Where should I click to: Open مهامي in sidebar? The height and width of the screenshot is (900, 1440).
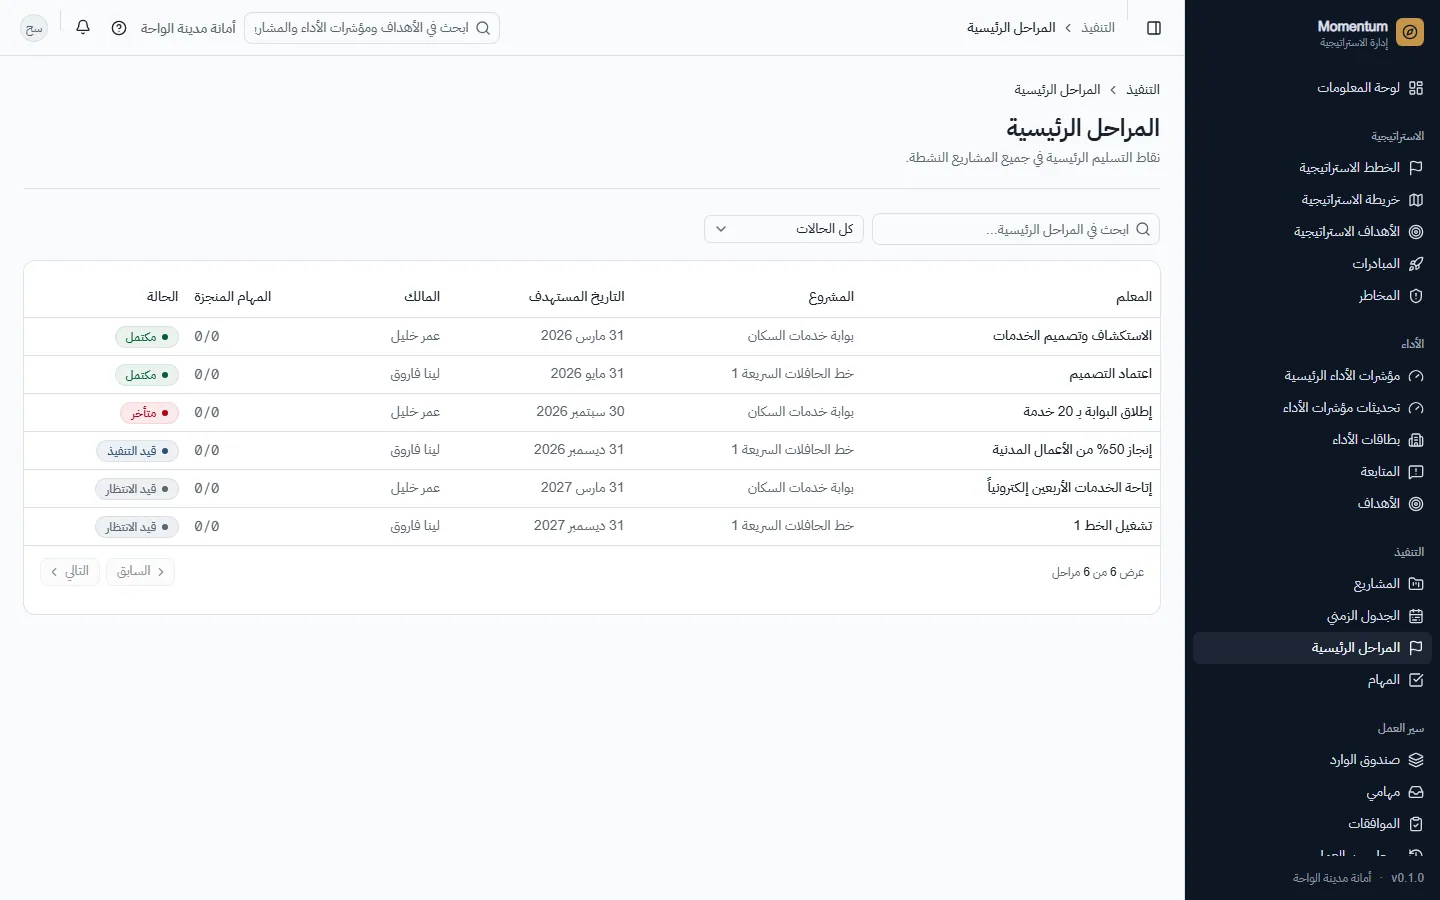tap(1312, 792)
